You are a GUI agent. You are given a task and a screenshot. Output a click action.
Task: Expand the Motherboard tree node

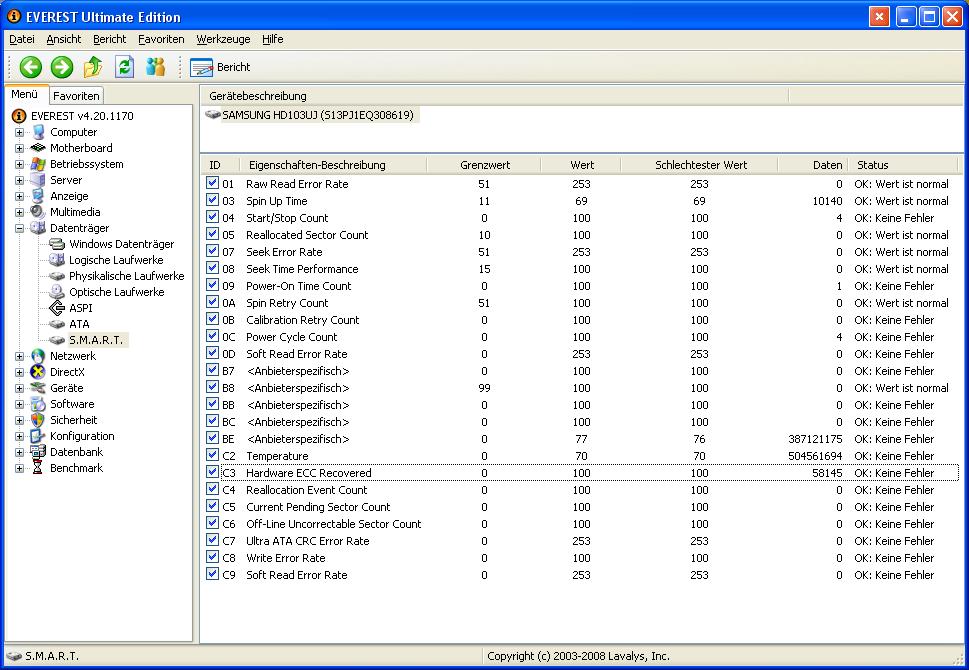(x=20, y=148)
